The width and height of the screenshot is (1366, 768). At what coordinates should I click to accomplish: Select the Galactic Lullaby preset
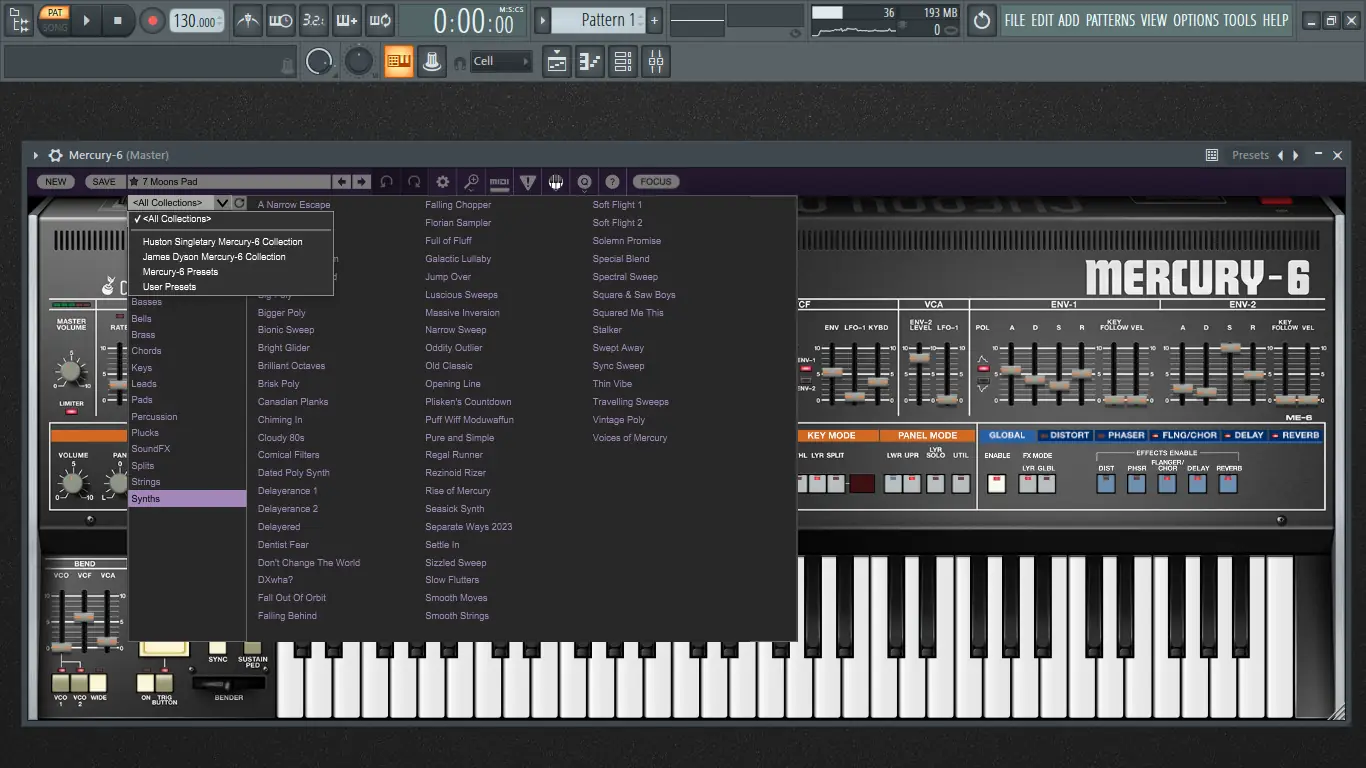[x=458, y=259]
